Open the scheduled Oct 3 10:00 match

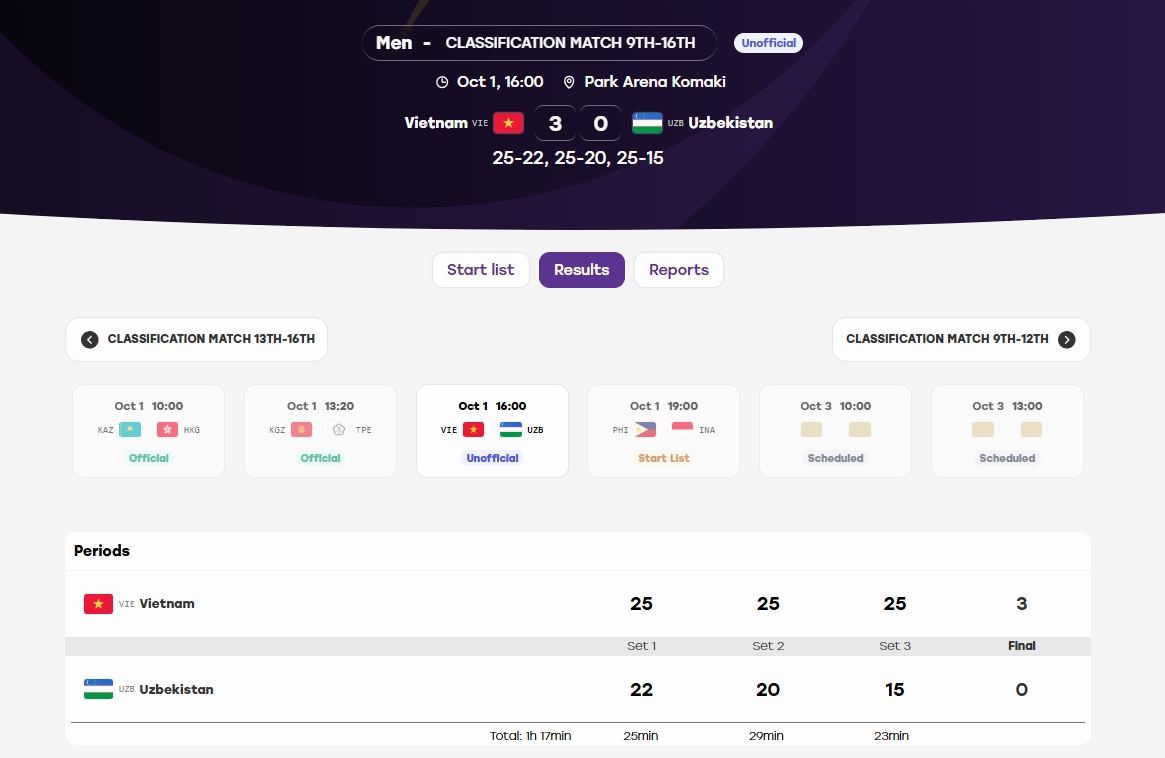pyautogui.click(x=835, y=431)
